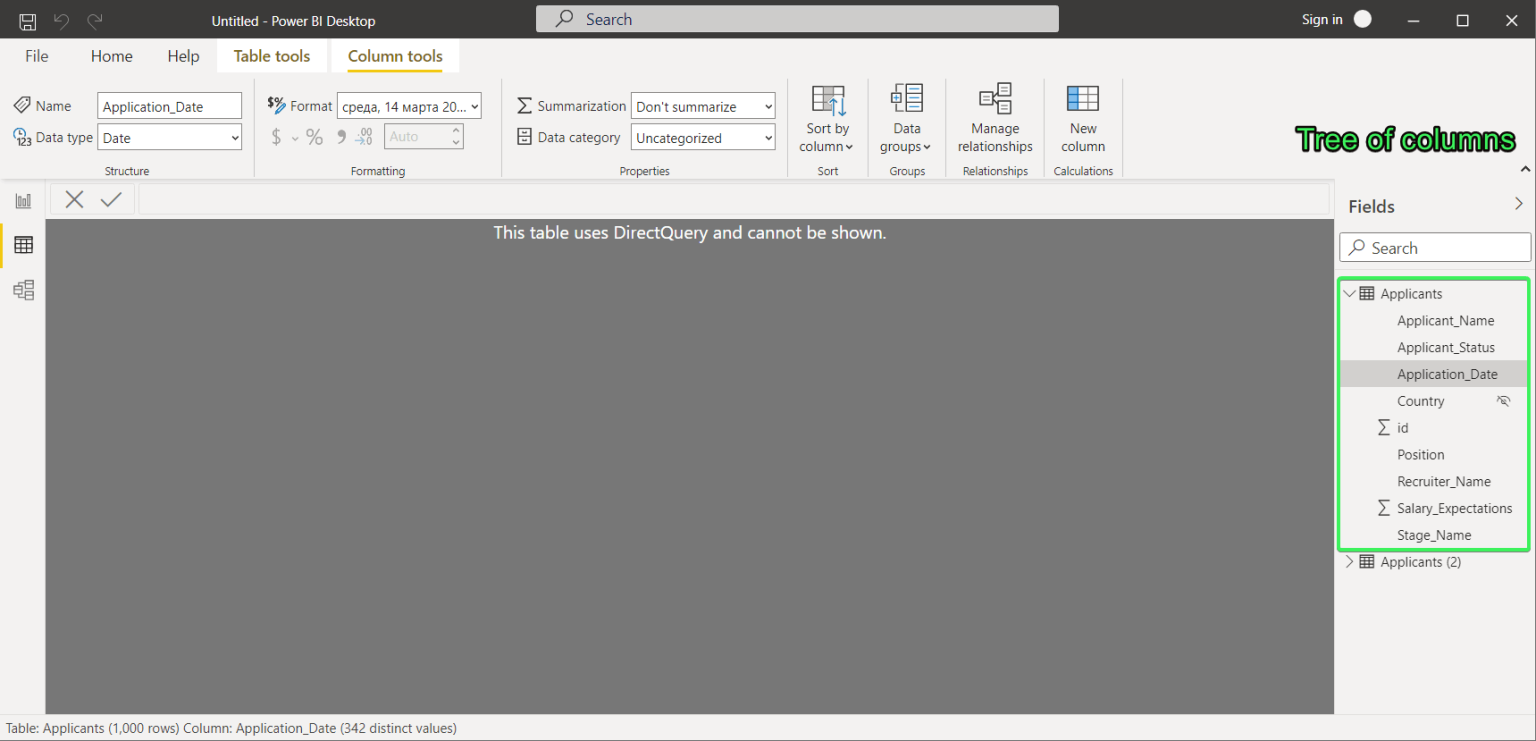The image size is (1536, 741).
Task: Click the Undo arrow
Action: pyautogui.click(x=59, y=20)
